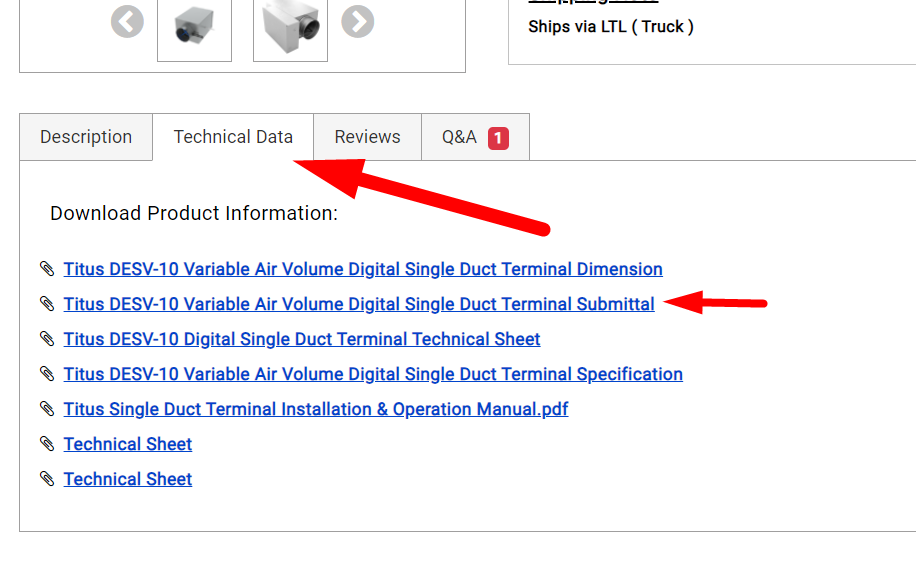This screenshot has height=578, width=916.
Task: Click the next image arrow in carousel
Action: click(357, 21)
